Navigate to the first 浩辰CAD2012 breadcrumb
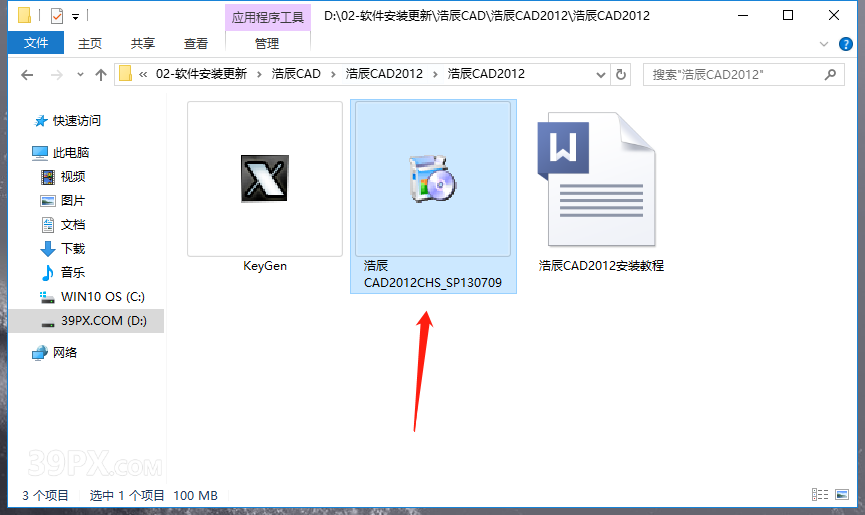The width and height of the screenshot is (865, 515). pyautogui.click(x=384, y=74)
